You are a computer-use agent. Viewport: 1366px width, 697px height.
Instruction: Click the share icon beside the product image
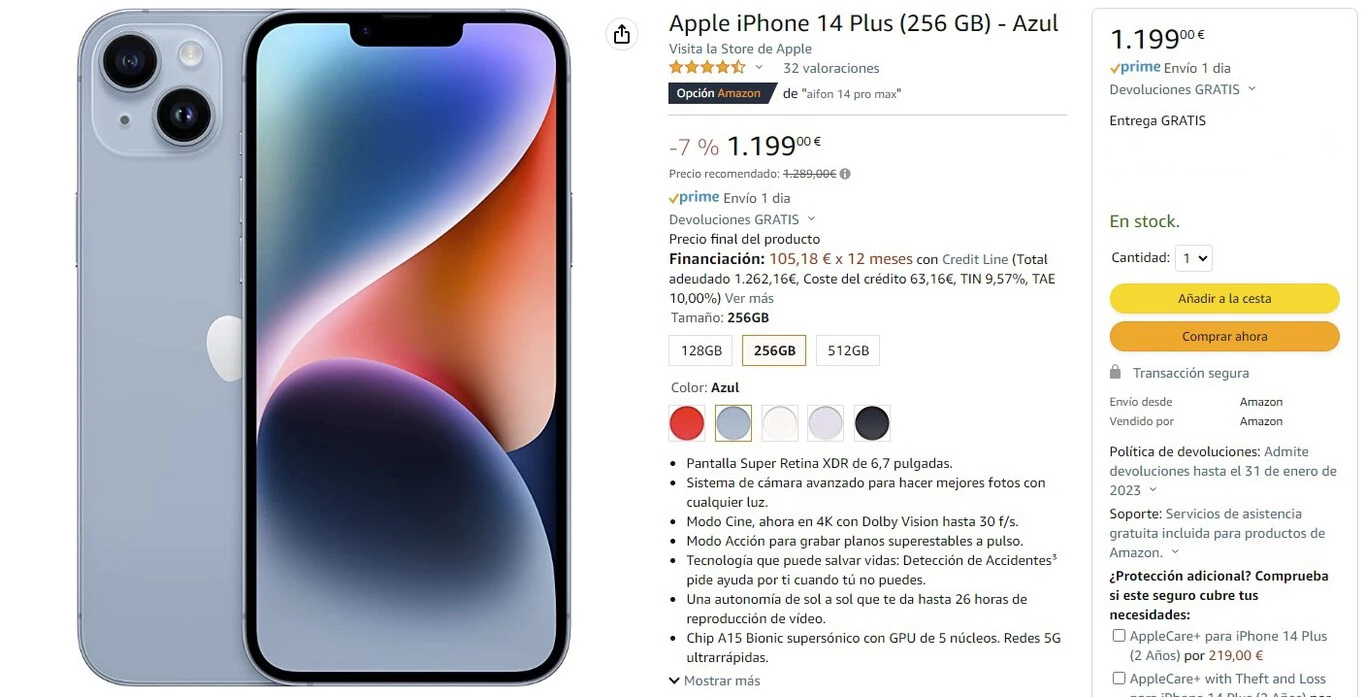point(622,34)
